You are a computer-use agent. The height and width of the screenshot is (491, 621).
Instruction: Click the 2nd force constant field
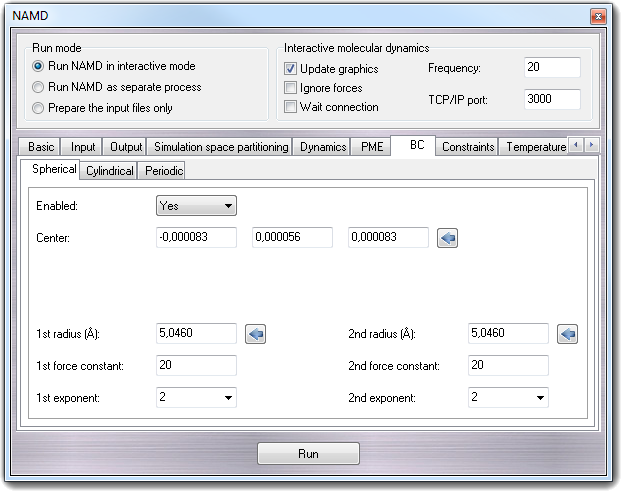[x=508, y=365]
